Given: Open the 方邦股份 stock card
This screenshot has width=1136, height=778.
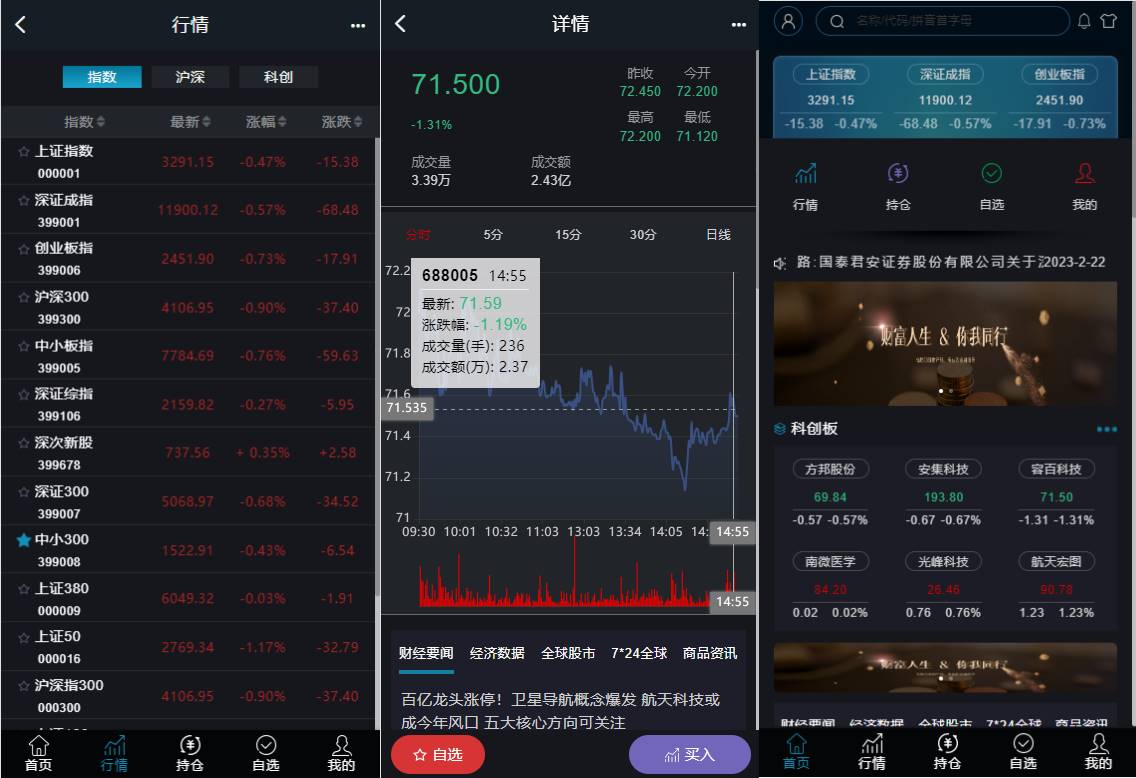Looking at the screenshot, I should click(830, 493).
